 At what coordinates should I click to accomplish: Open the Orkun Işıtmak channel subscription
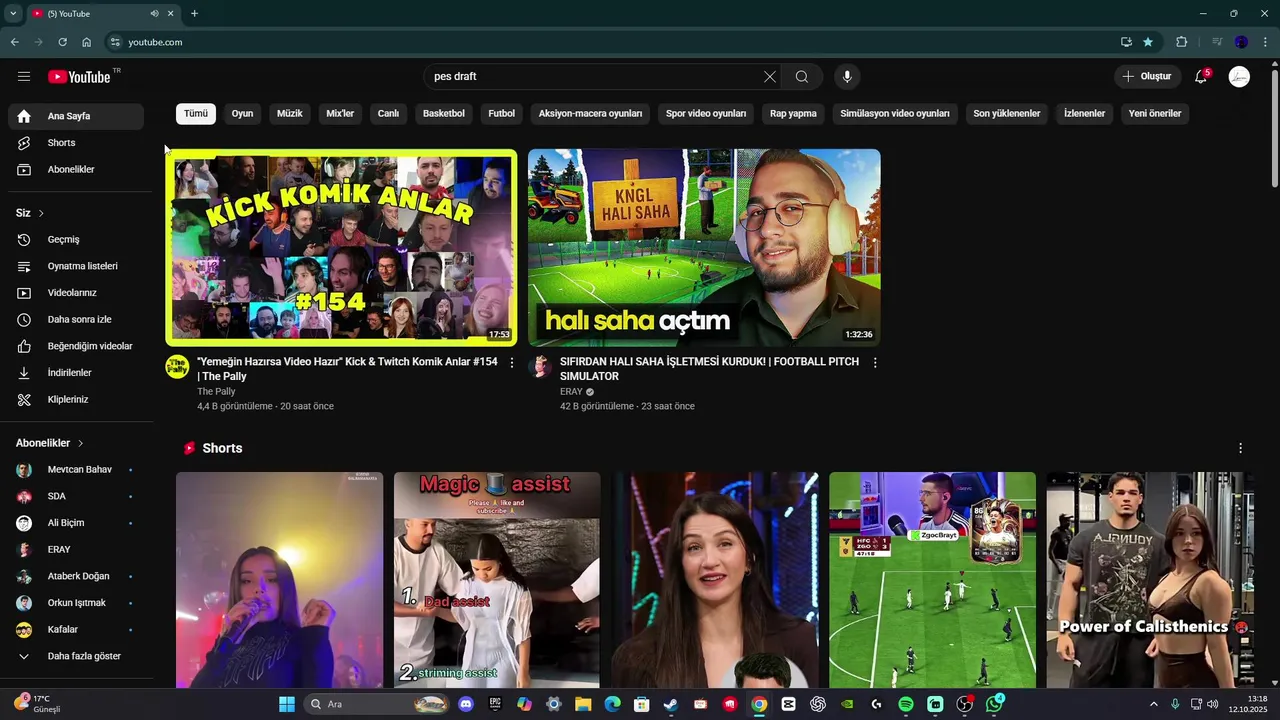coord(76,603)
